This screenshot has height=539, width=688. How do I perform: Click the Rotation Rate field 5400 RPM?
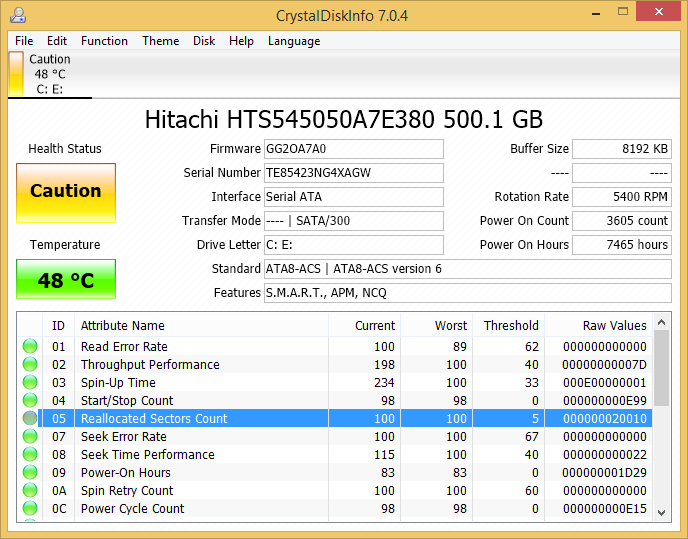[x=622, y=197]
